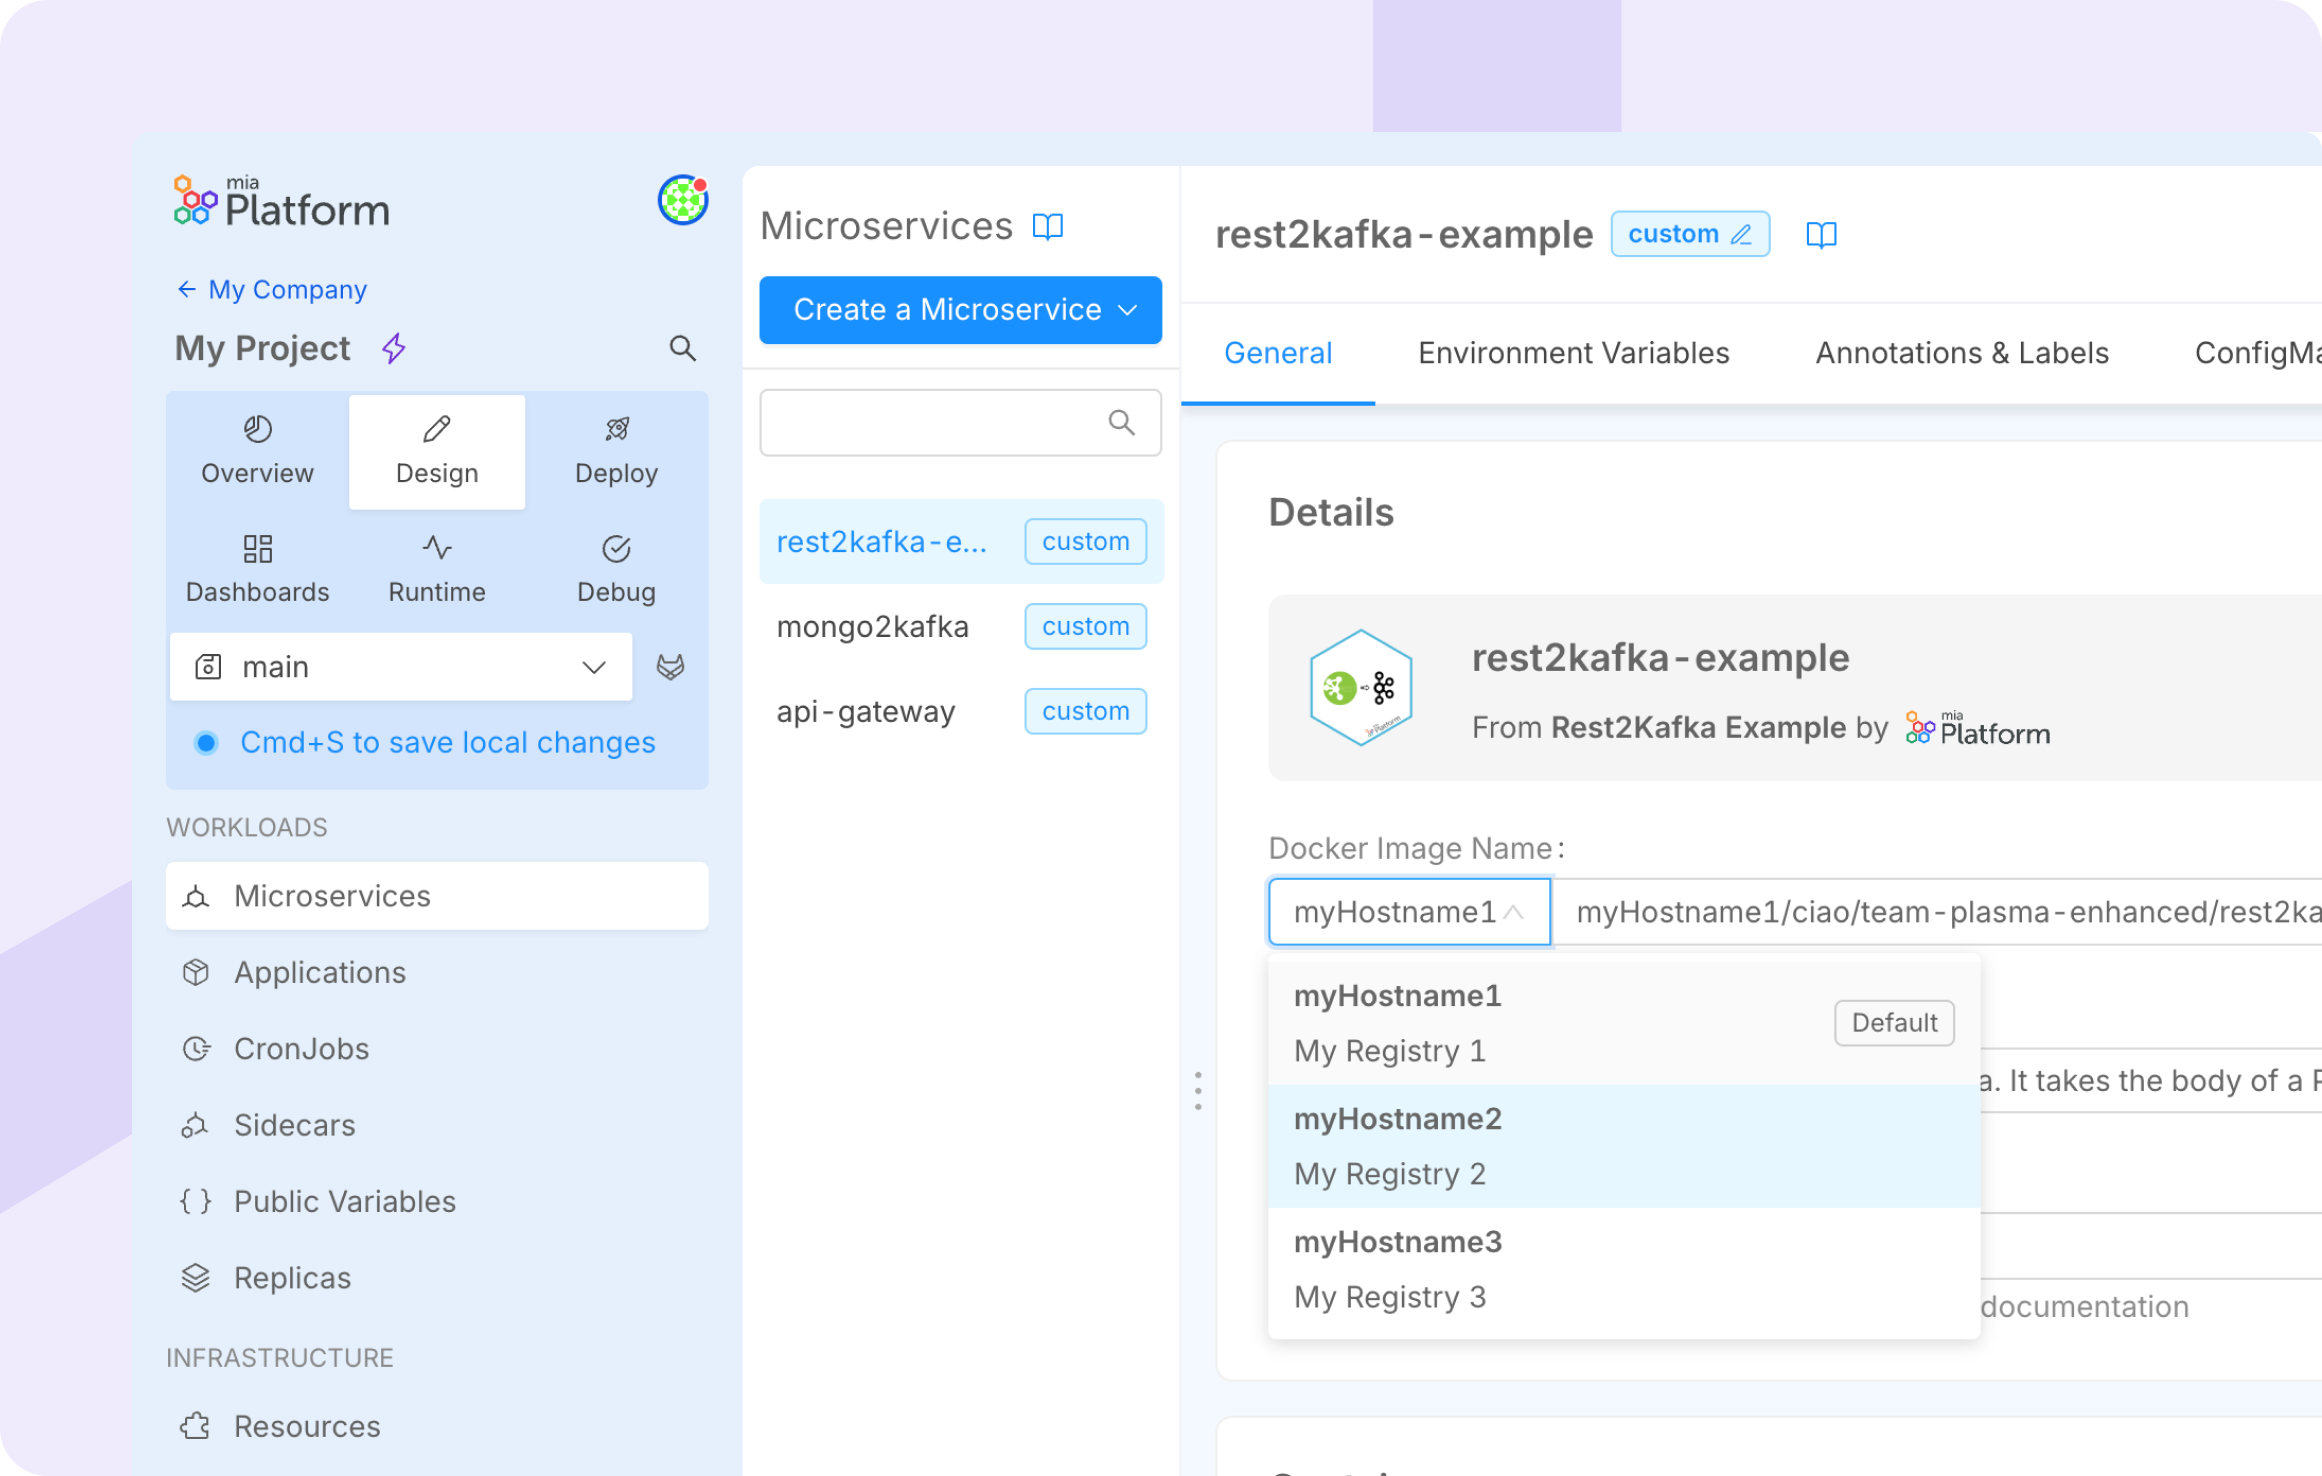This screenshot has width=2322, height=1476.
Task: Click the GitLab fox icon beside branch selector
Action: (672, 667)
